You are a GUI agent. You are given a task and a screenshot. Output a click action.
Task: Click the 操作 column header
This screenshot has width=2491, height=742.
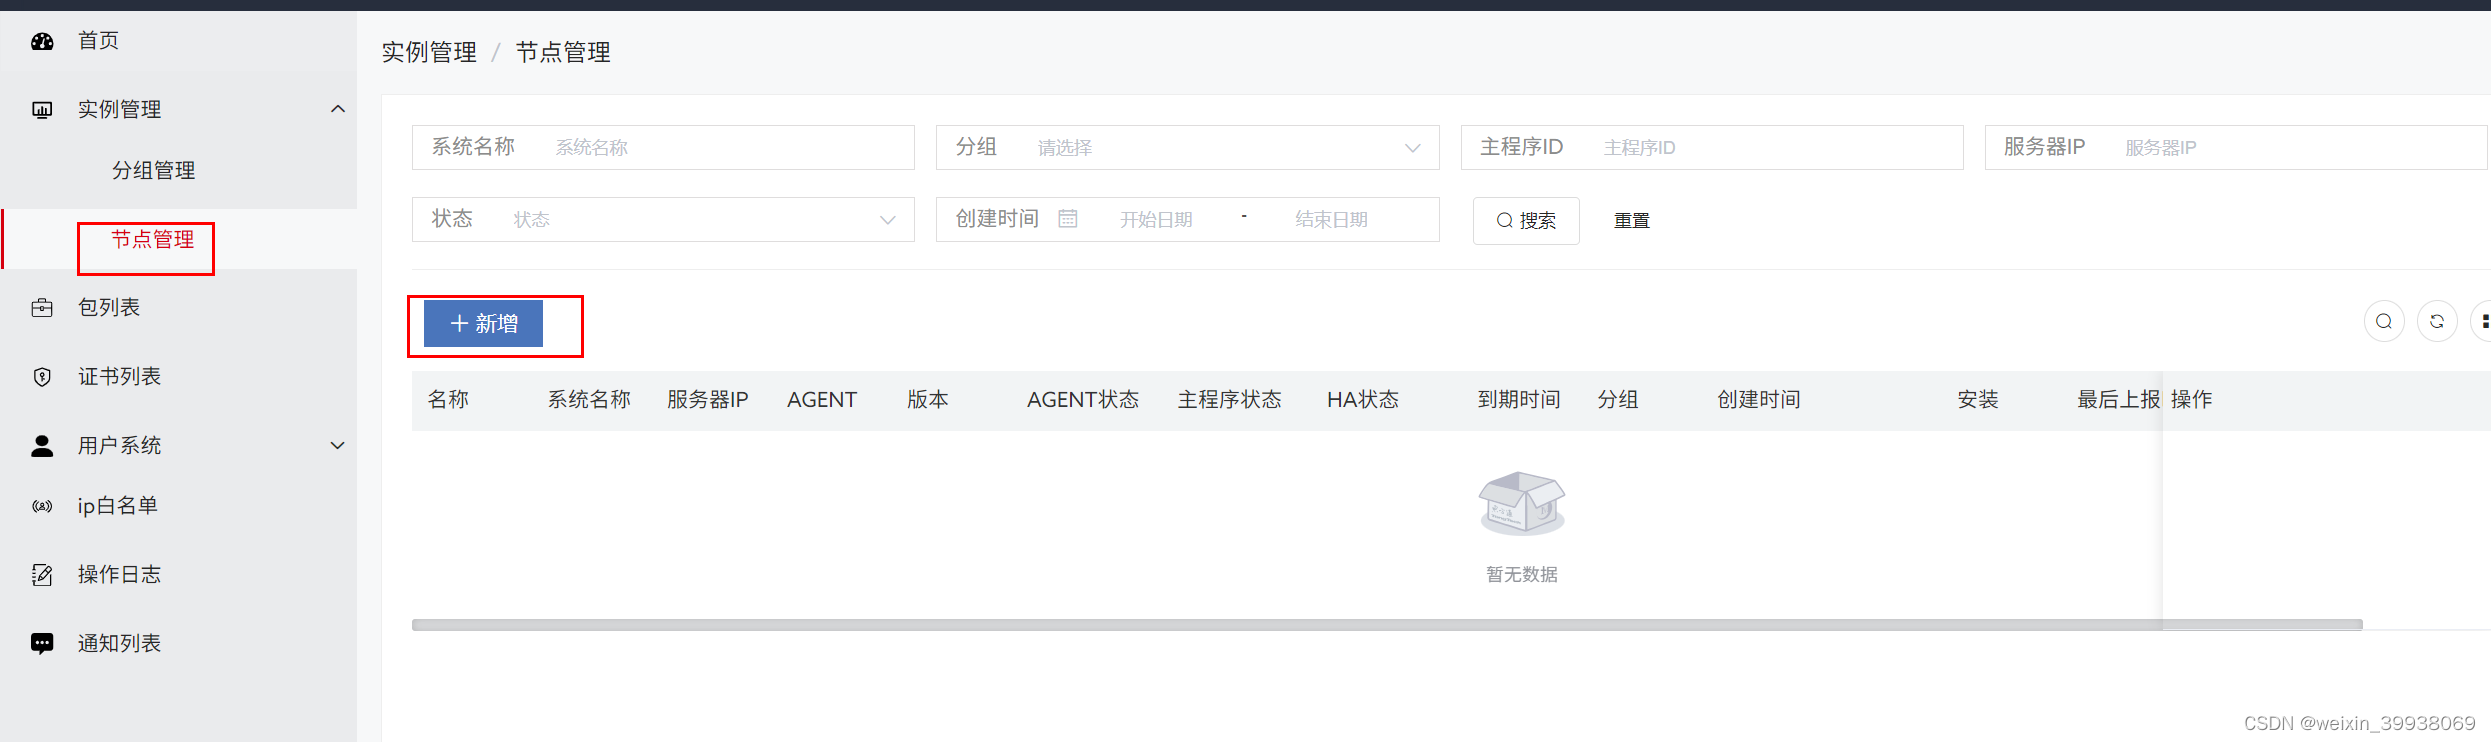coord(2192,400)
